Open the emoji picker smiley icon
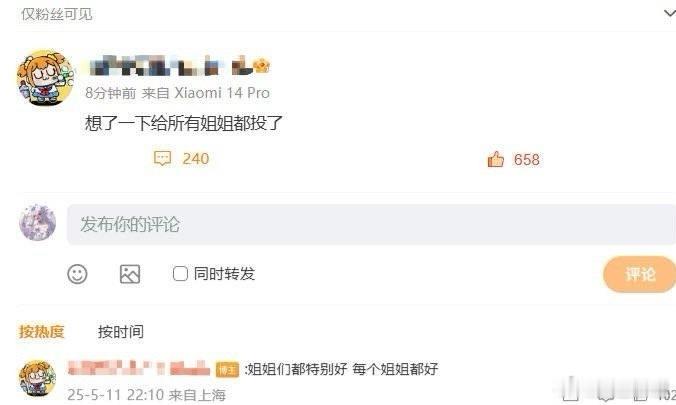This screenshot has height=405, width=676. [78, 274]
